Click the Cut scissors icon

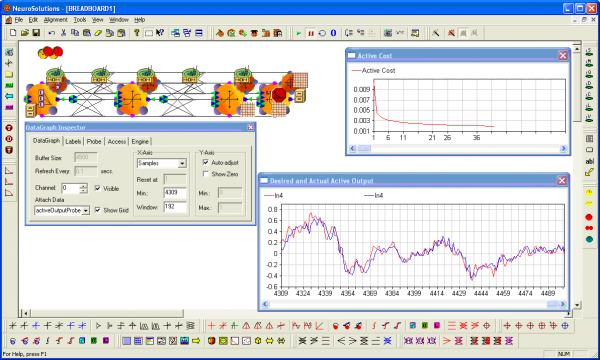63,33
